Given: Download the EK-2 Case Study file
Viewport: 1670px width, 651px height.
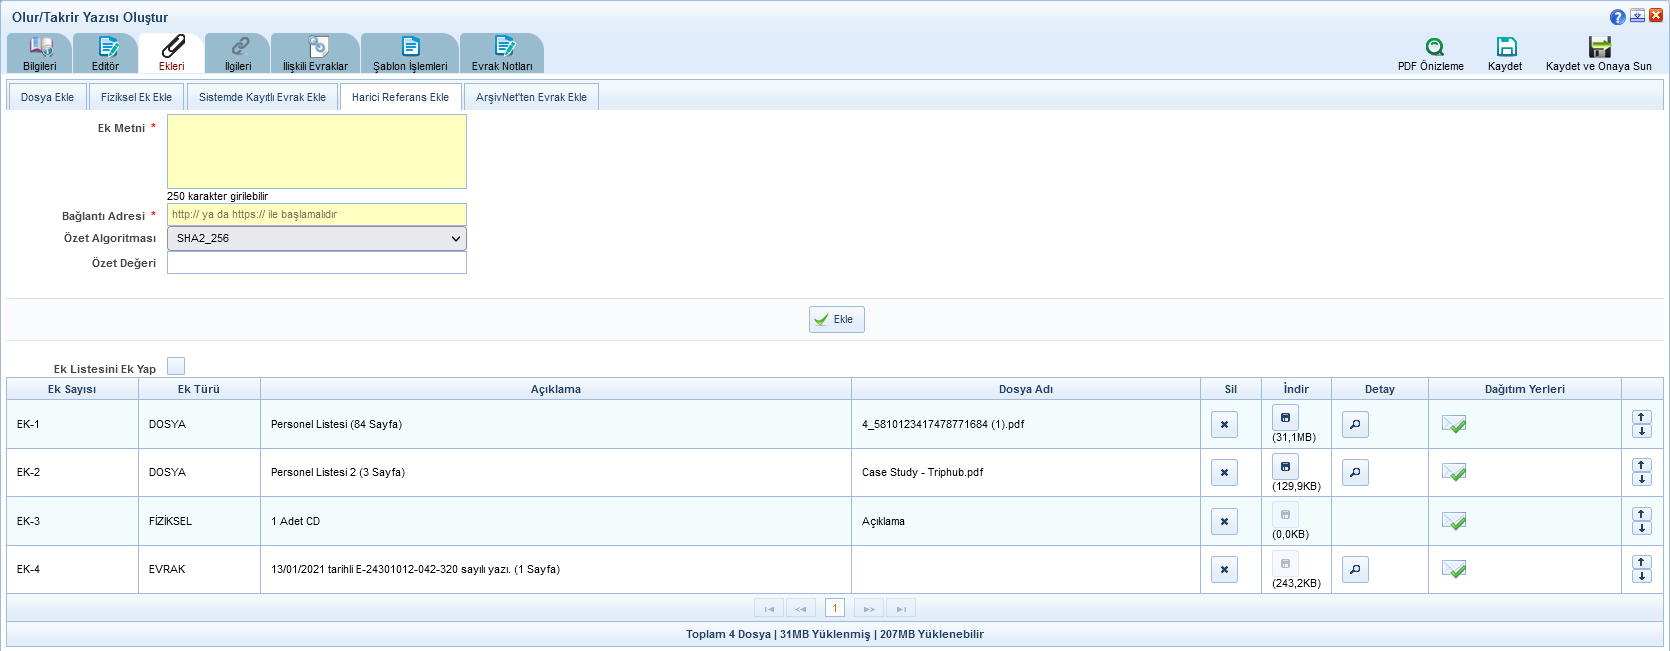Looking at the screenshot, I should click(x=1285, y=466).
